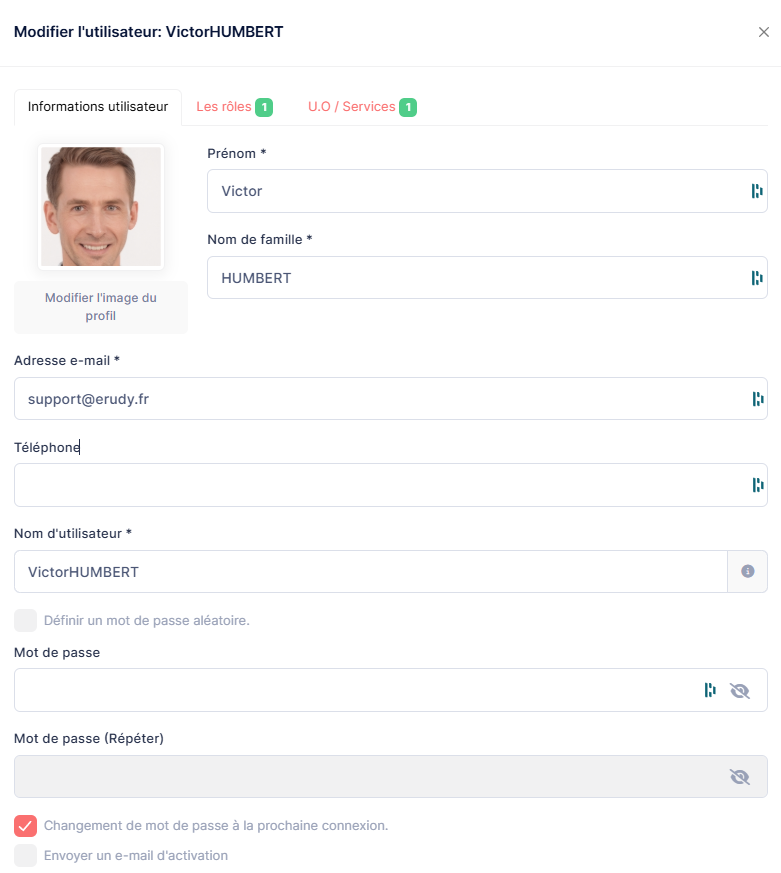Click the Nom d'utilisateur field with VictorHUMBERT
Image resolution: width=781 pixels, height=873 pixels.
pyautogui.click(x=370, y=572)
